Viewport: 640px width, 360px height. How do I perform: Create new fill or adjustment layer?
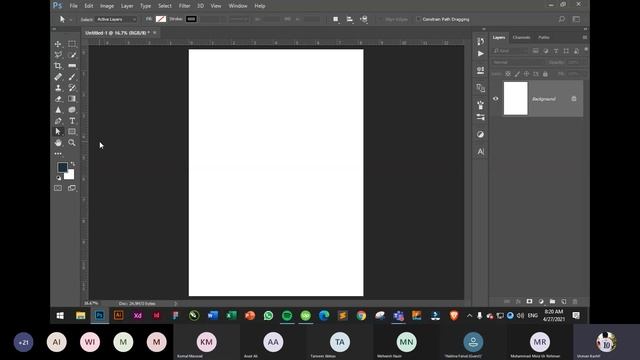point(541,302)
